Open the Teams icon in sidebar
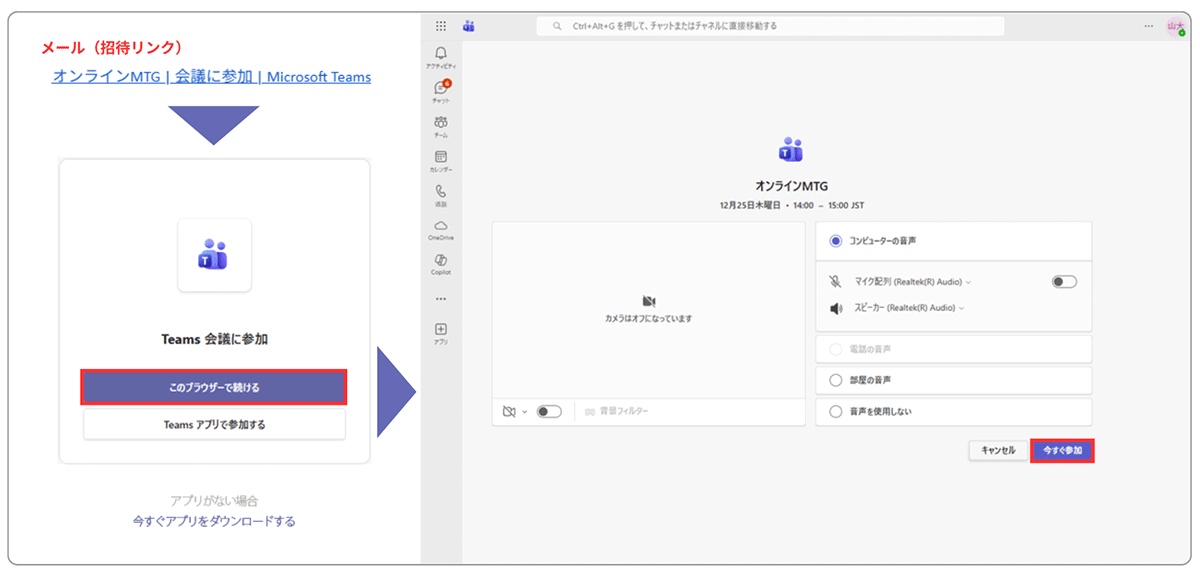 click(x=441, y=123)
